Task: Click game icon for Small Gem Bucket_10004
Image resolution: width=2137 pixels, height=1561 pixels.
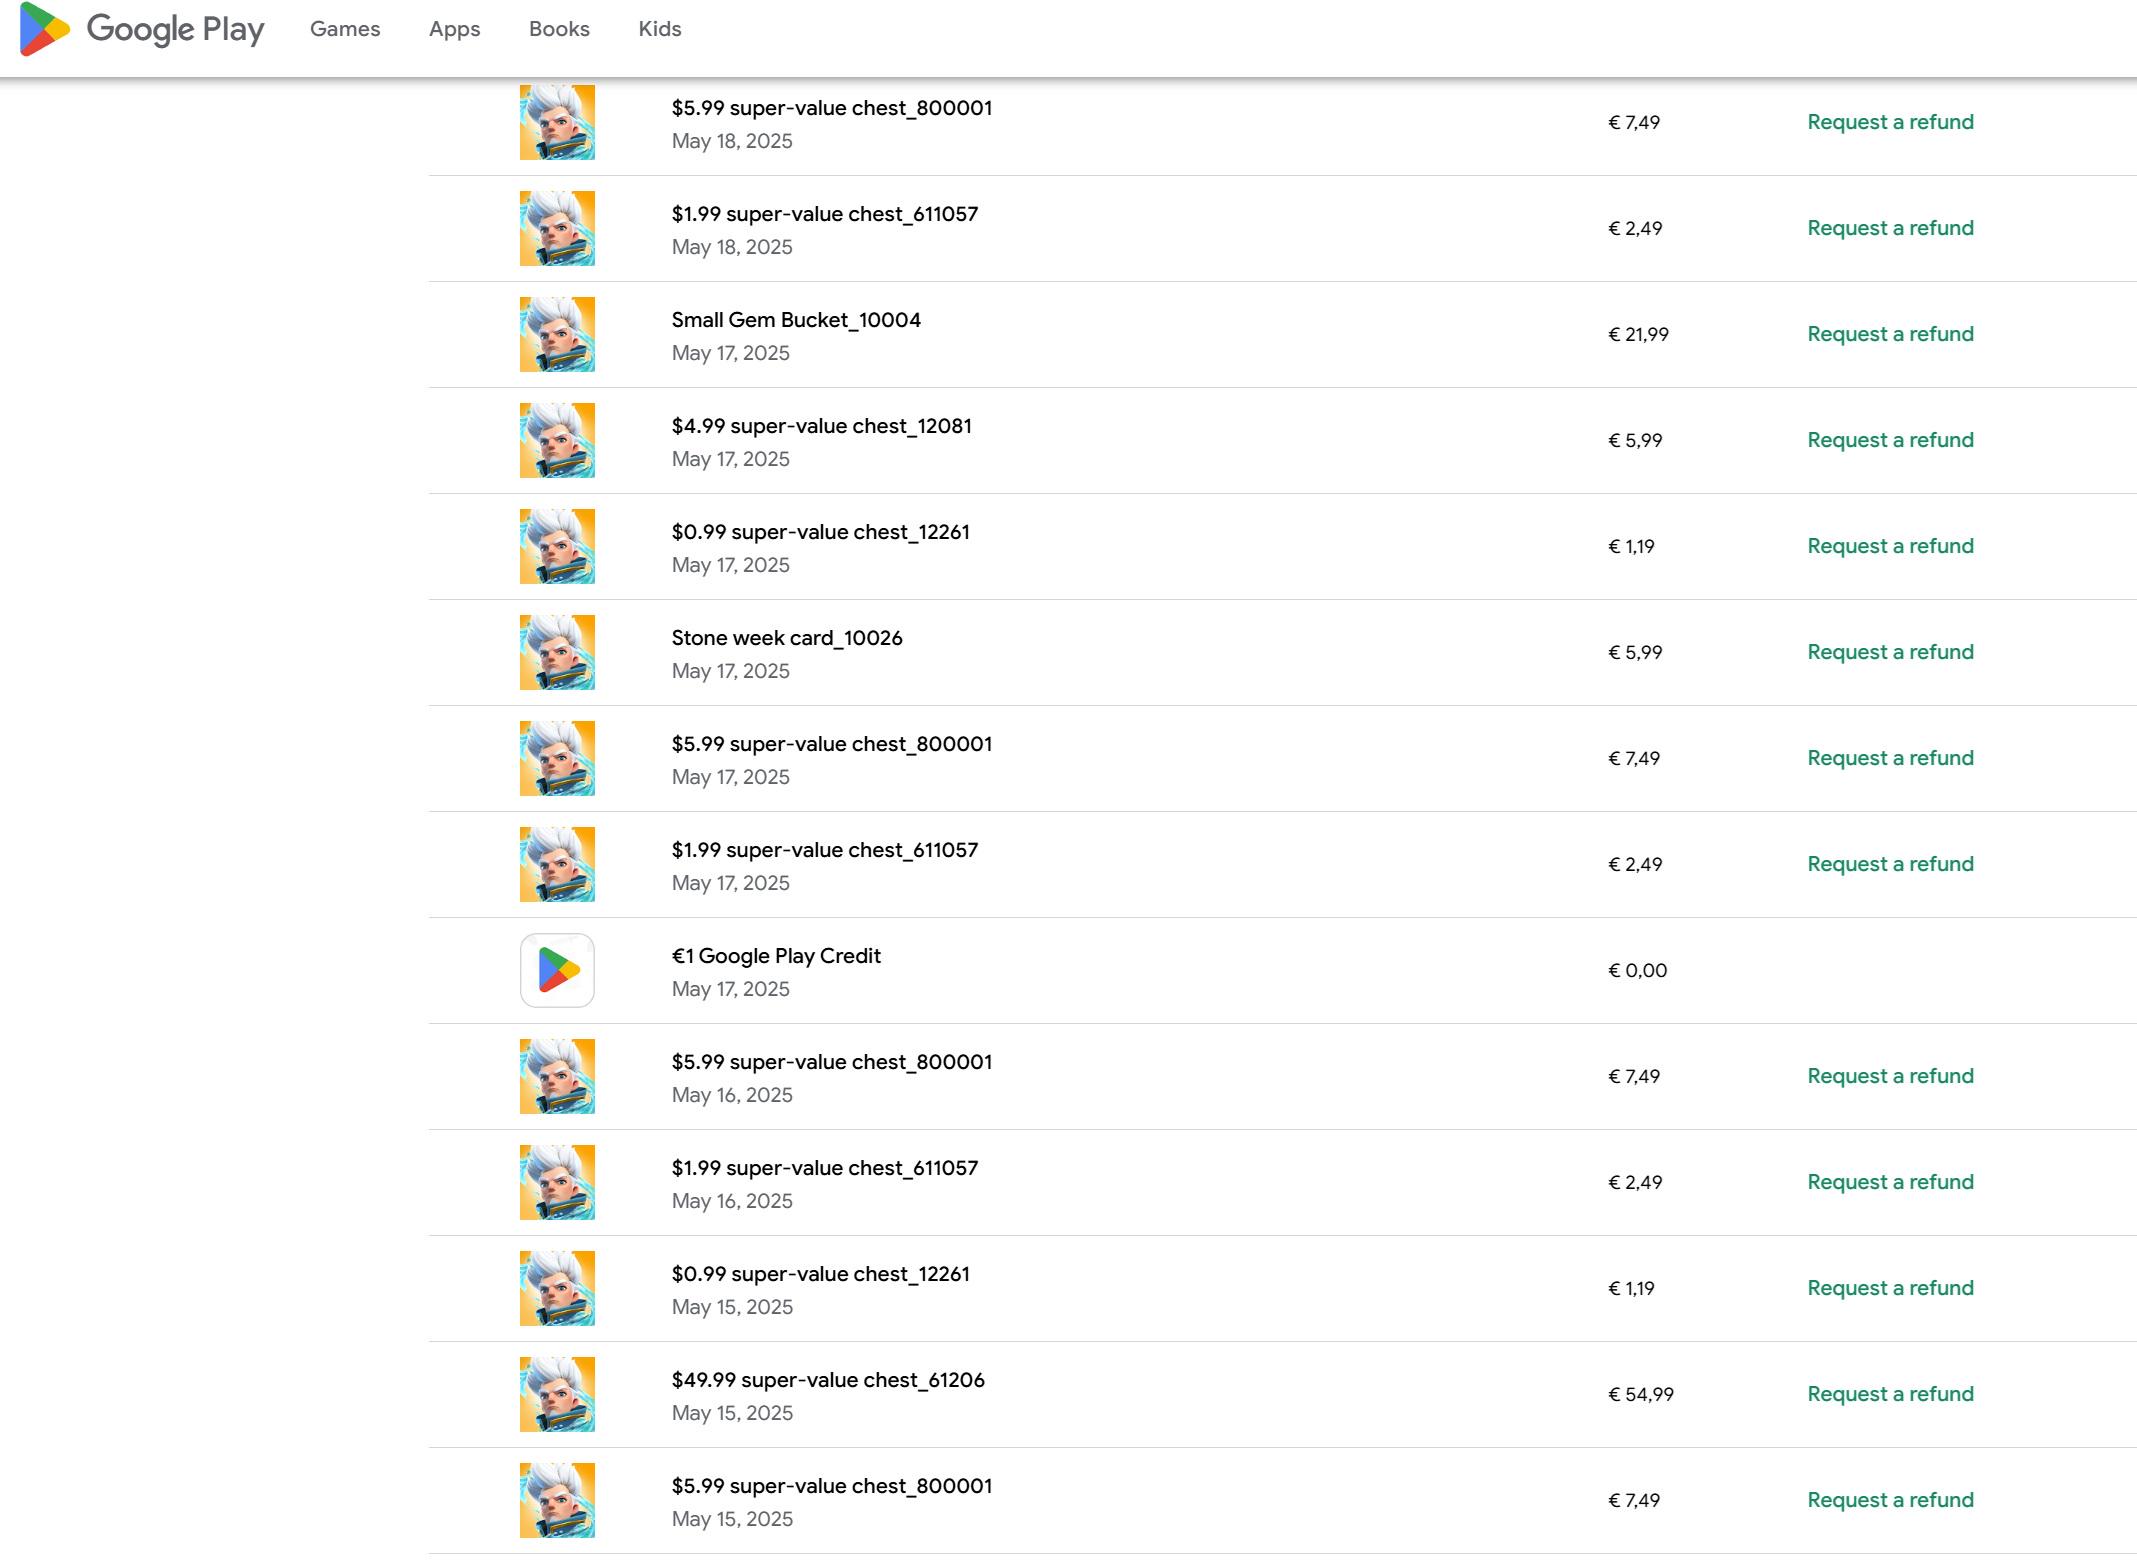Action: [x=557, y=334]
